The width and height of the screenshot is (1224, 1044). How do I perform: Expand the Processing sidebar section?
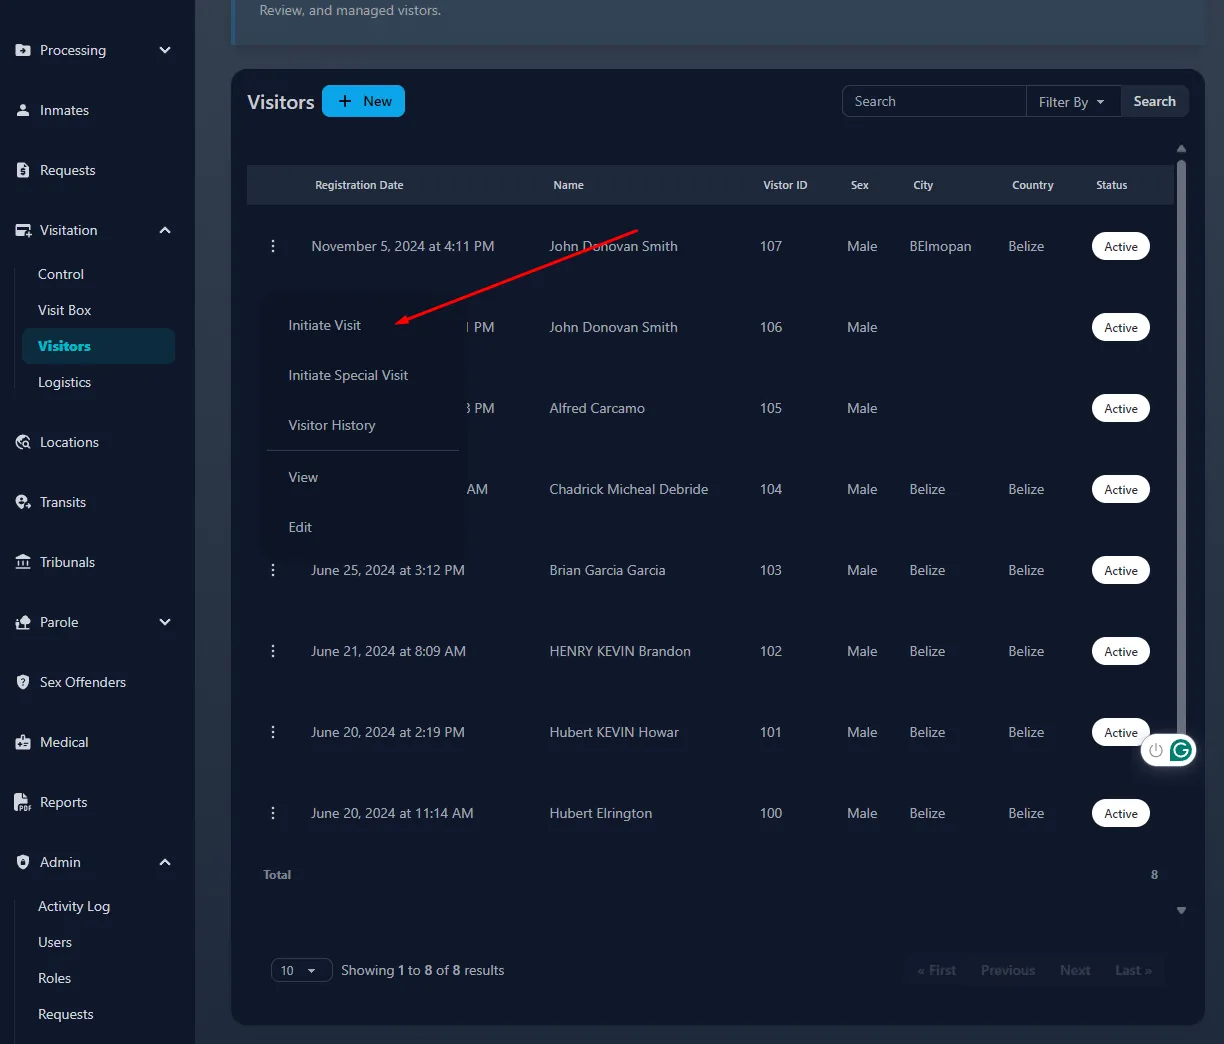coord(165,51)
